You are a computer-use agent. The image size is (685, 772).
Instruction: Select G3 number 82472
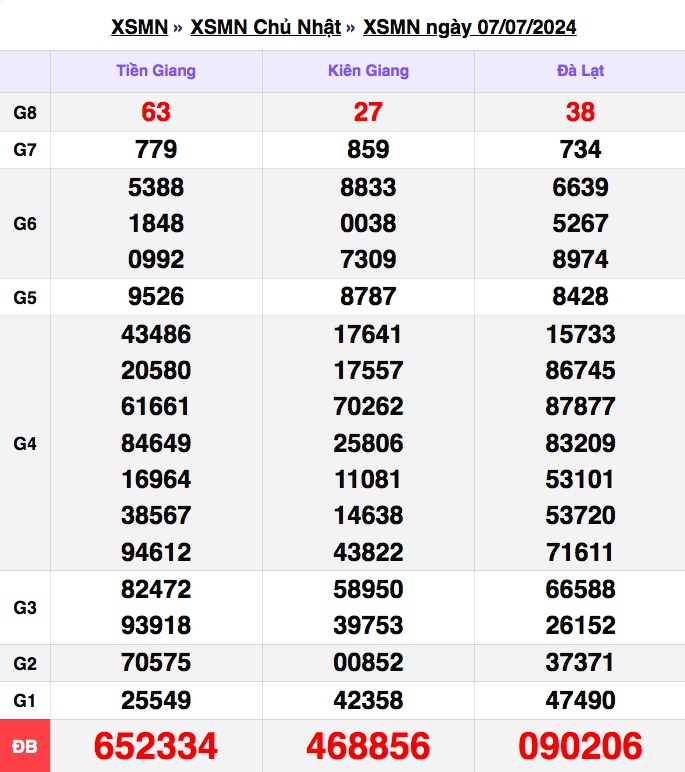[x=156, y=589]
